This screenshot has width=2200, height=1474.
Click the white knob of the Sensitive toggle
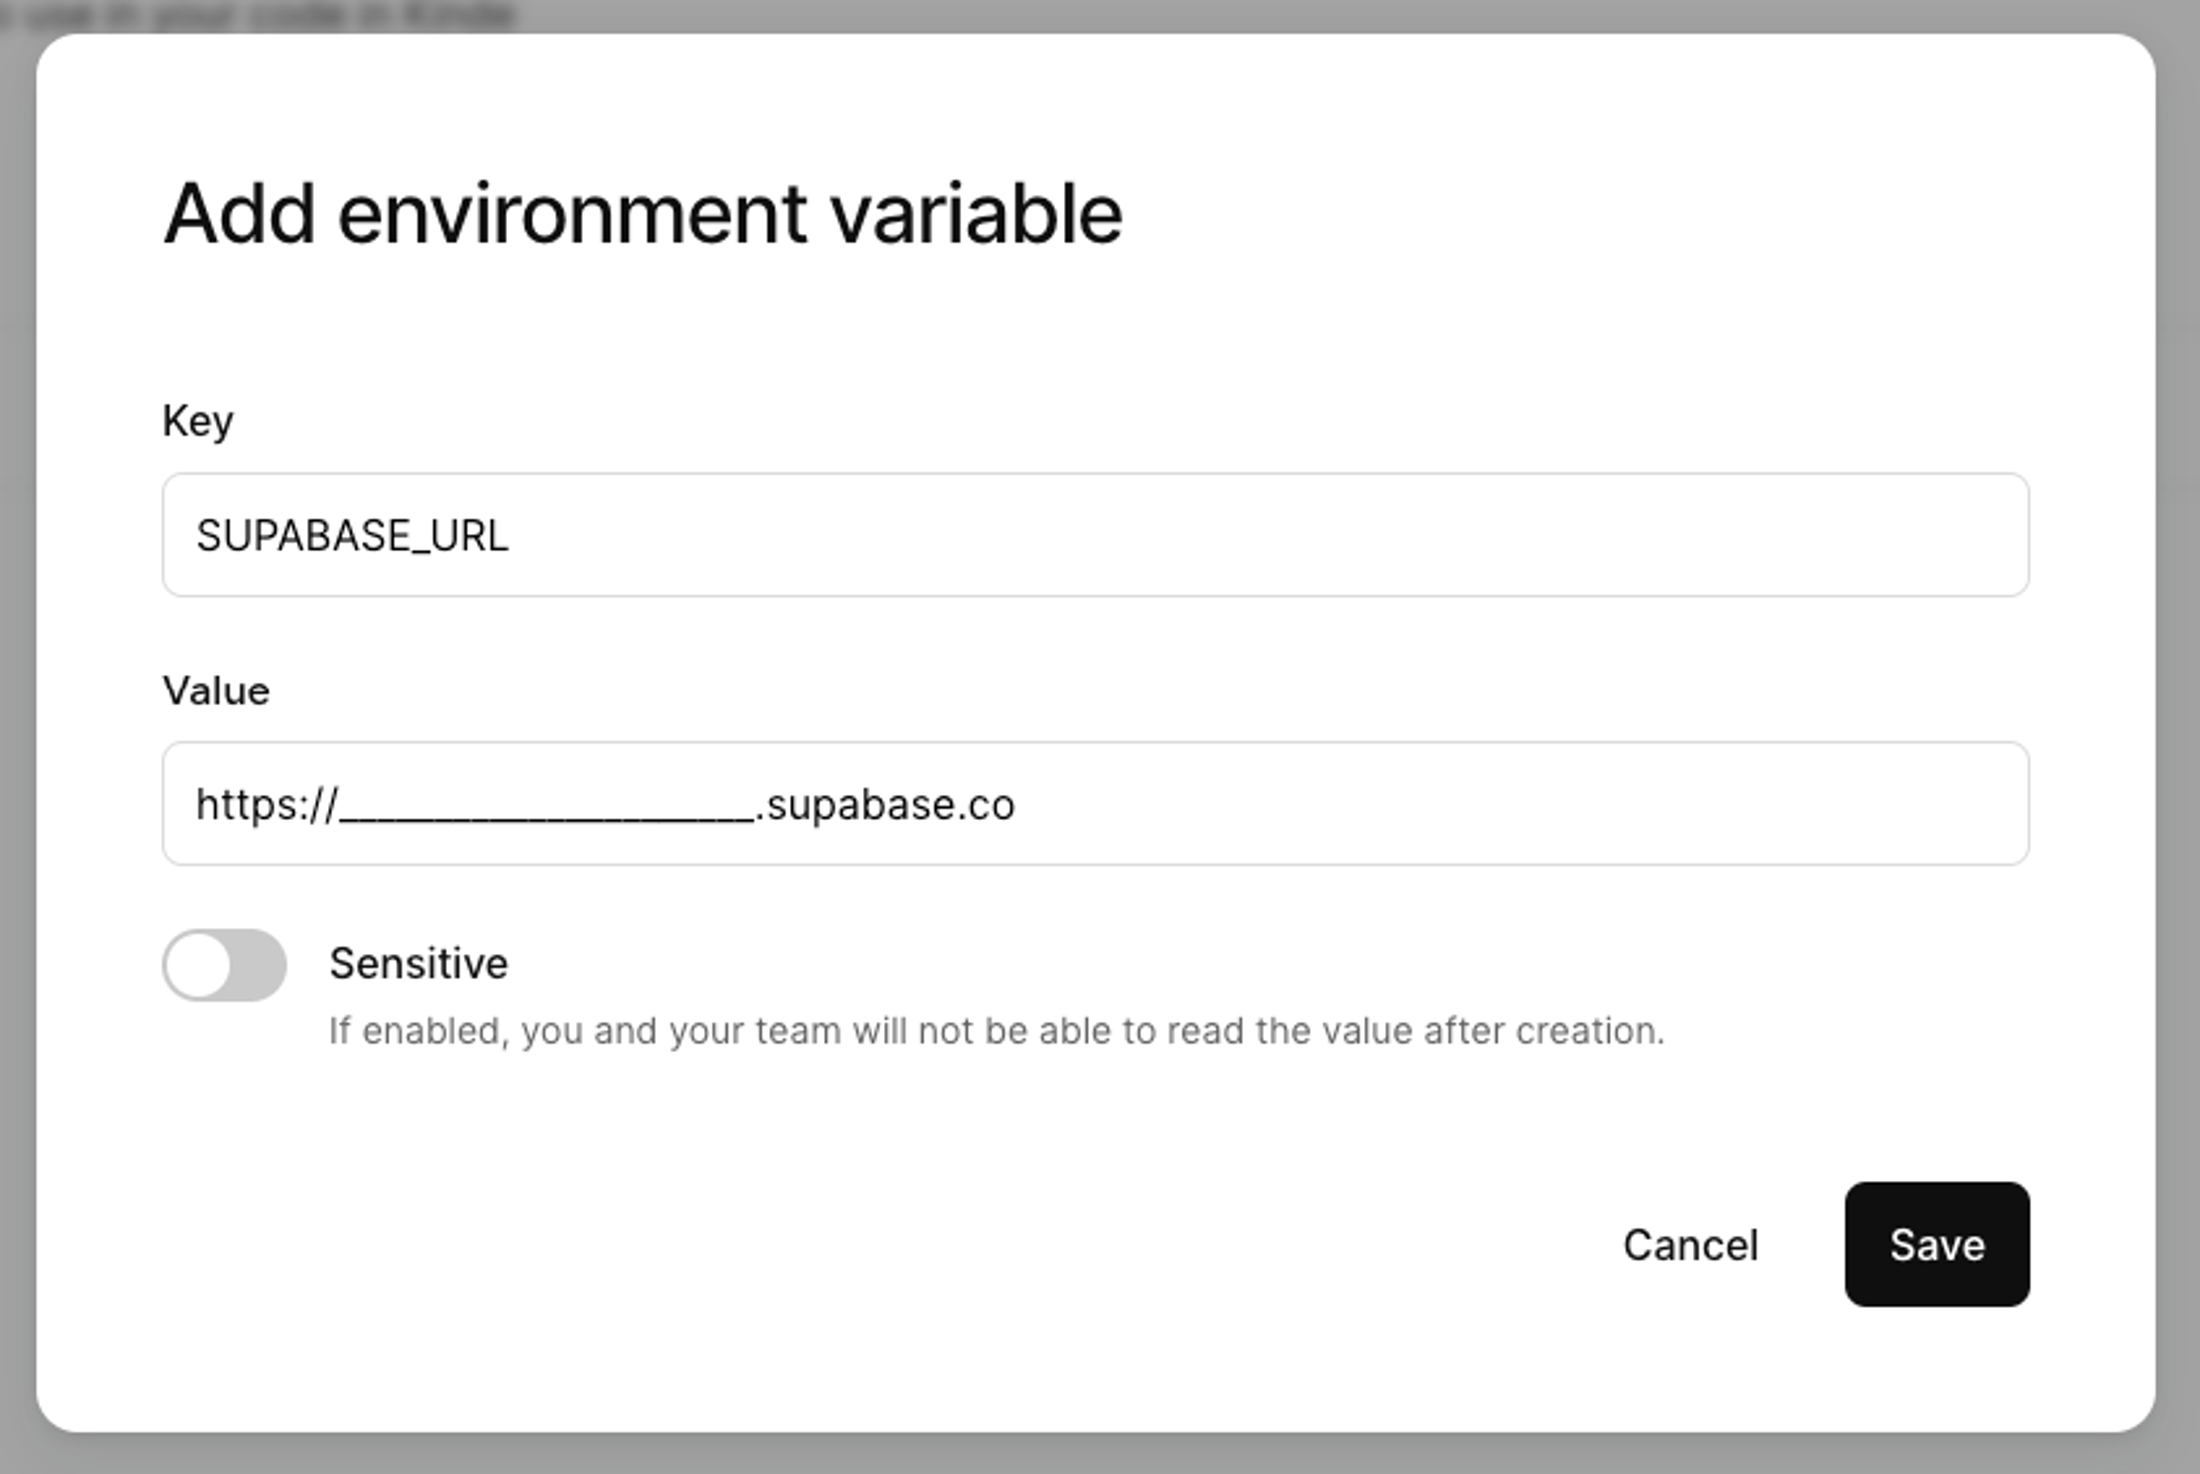(198, 965)
